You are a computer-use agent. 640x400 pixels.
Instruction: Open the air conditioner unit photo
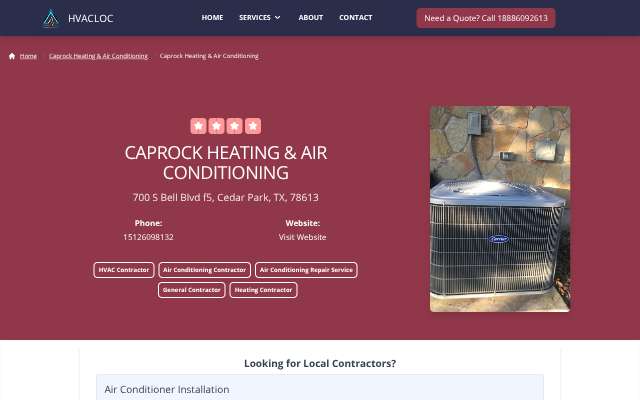tap(500, 209)
